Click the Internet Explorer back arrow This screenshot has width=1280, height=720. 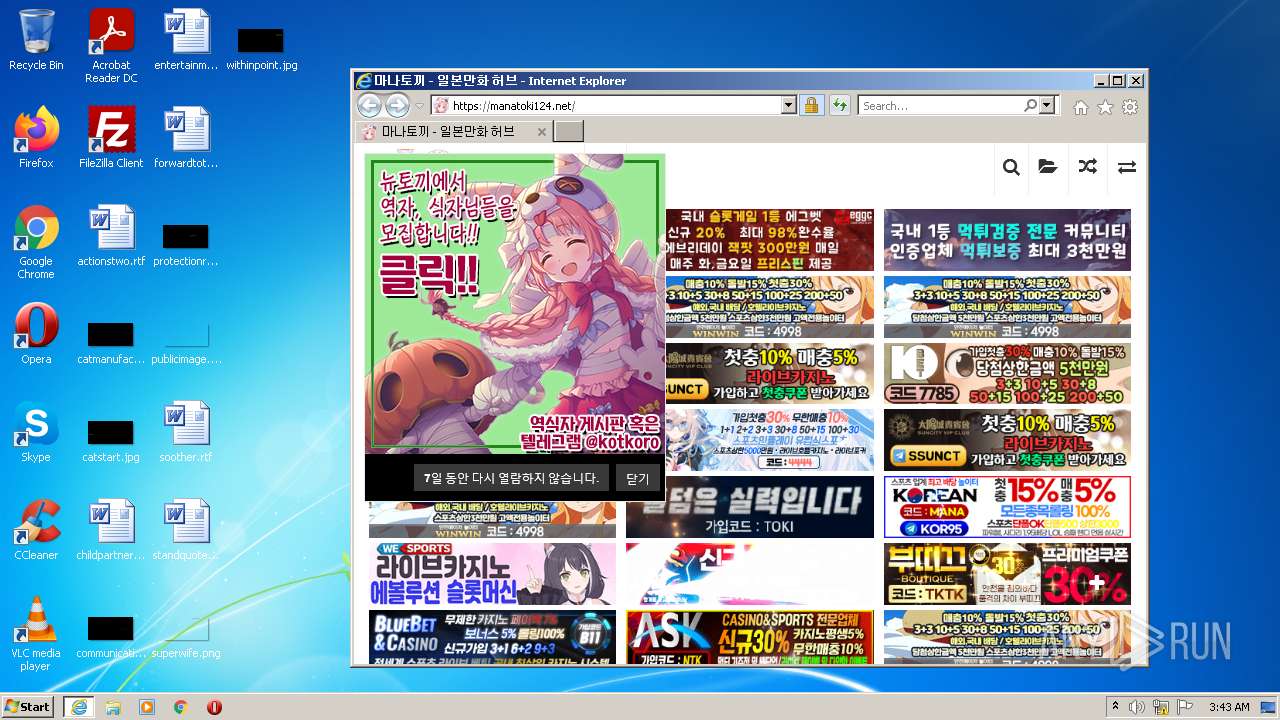pos(369,105)
